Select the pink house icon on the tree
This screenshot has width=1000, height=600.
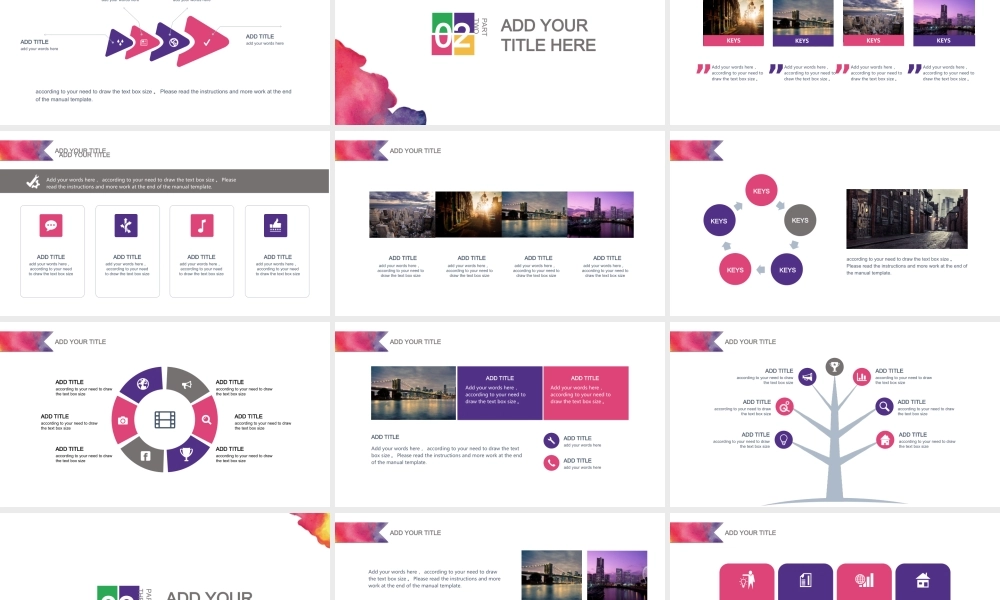(x=885, y=439)
